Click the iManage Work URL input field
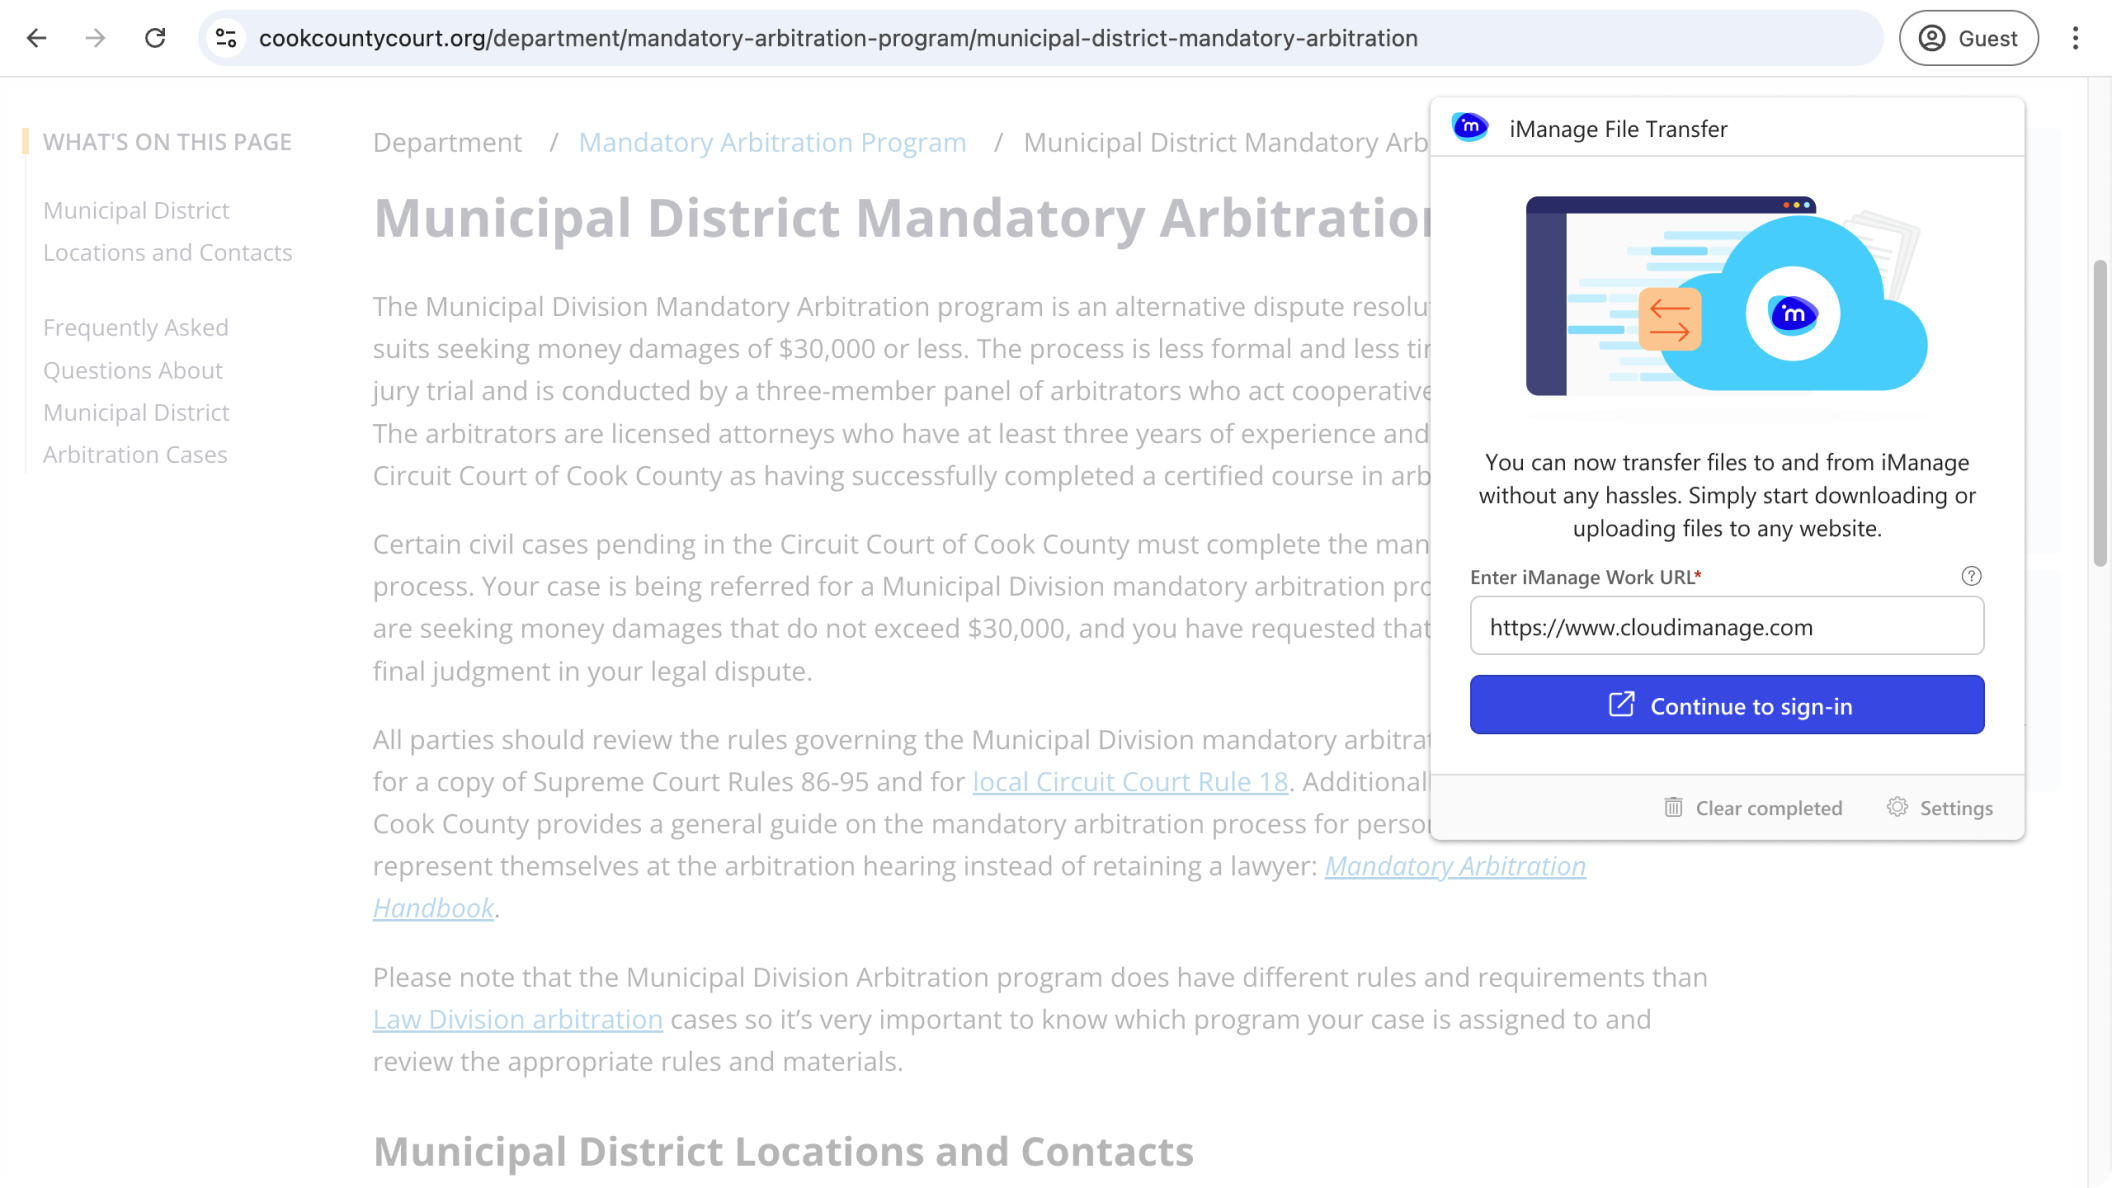The width and height of the screenshot is (2112, 1188). (x=1726, y=626)
